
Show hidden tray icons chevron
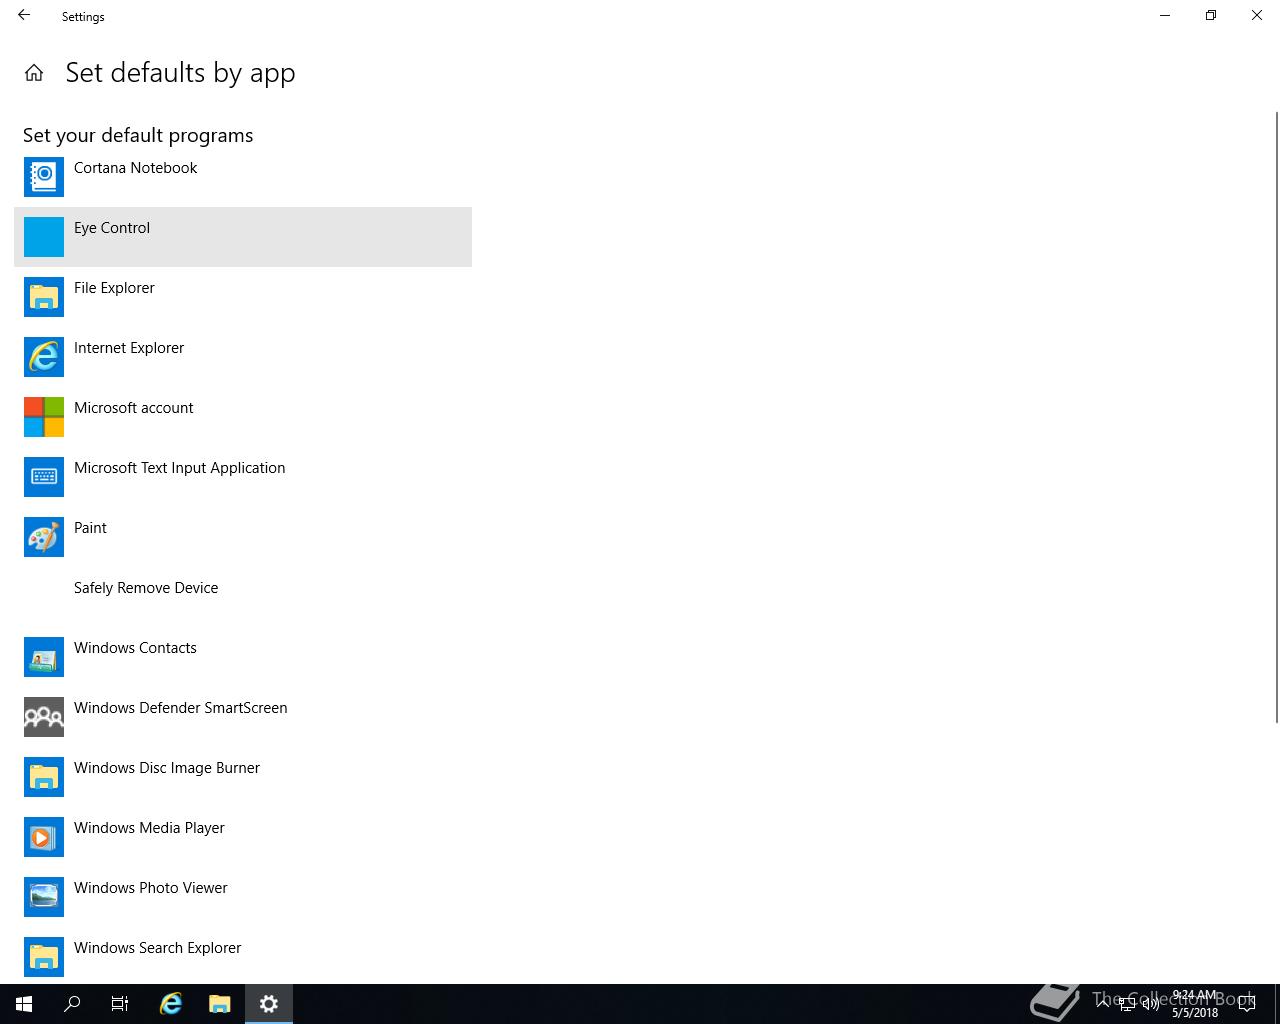click(1103, 1004)
